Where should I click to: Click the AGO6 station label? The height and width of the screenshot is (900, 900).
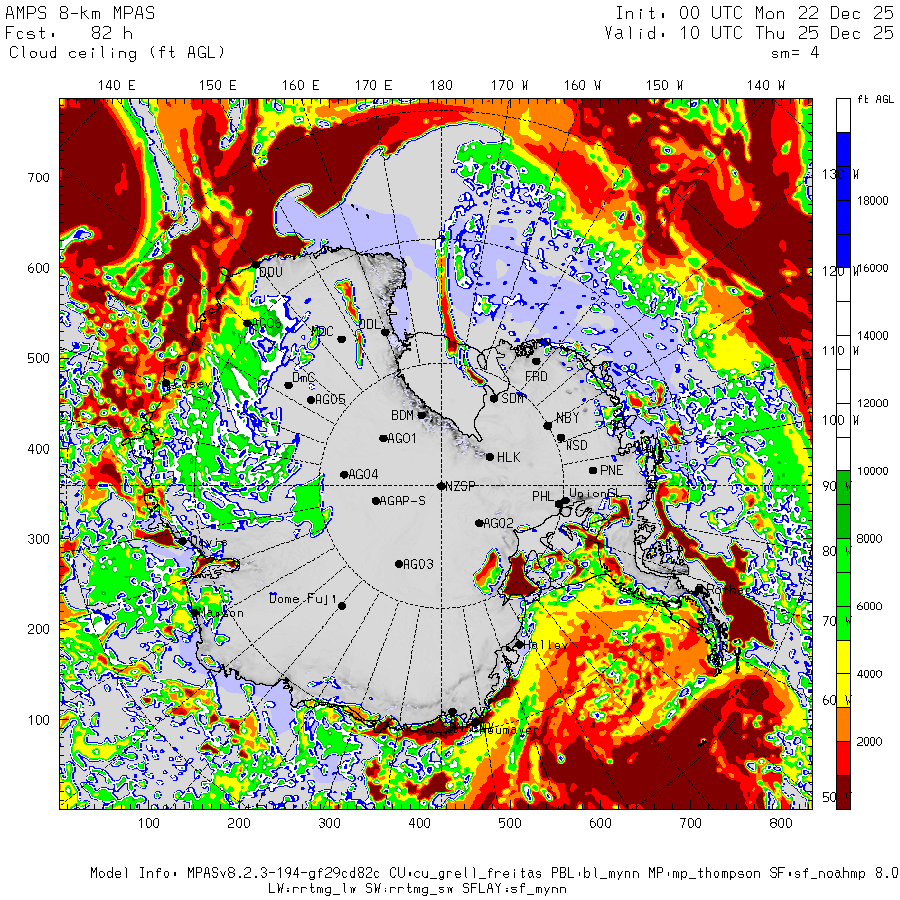267,323
